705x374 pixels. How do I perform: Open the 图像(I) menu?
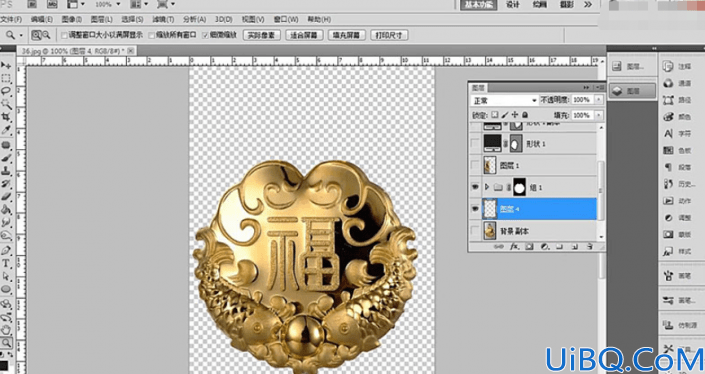[x=71, y=19]
